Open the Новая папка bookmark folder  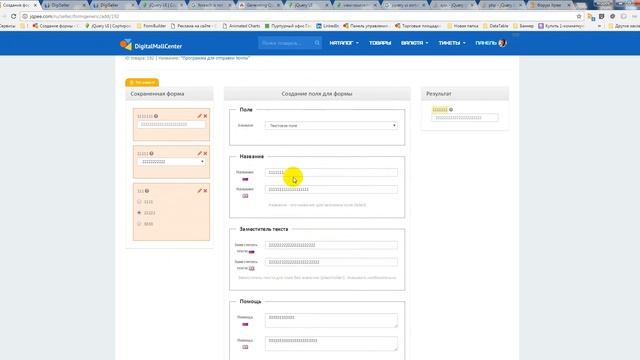[x=462, y=26]
